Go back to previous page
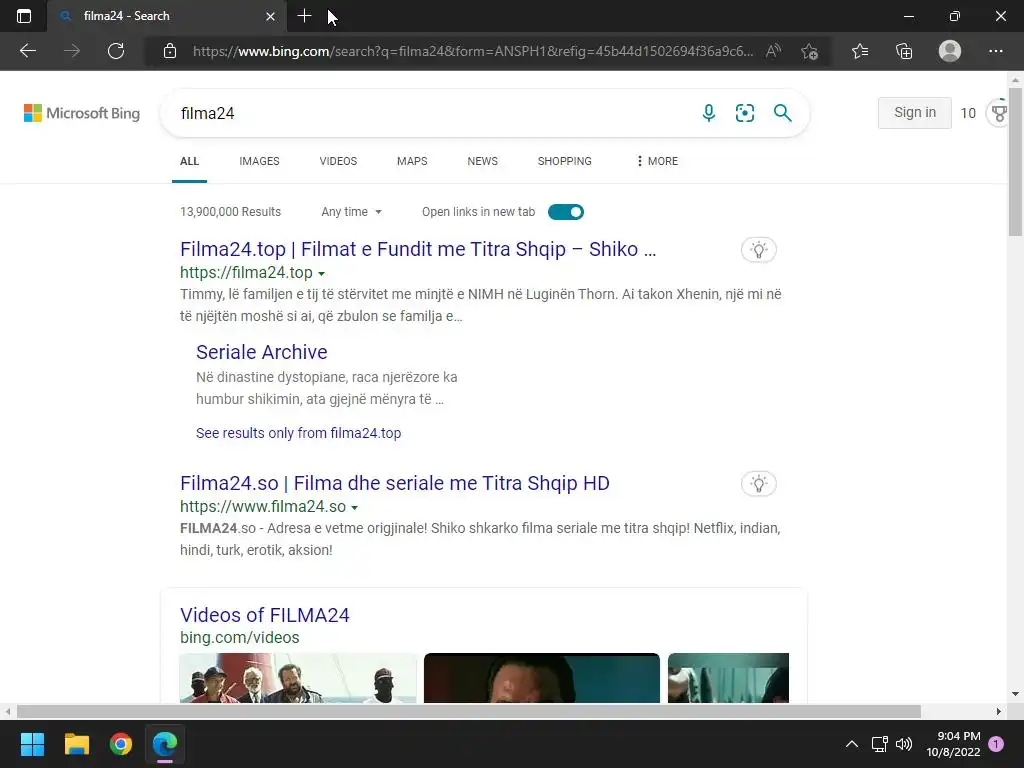This screenshot has width=1024, height=768. 27,51
